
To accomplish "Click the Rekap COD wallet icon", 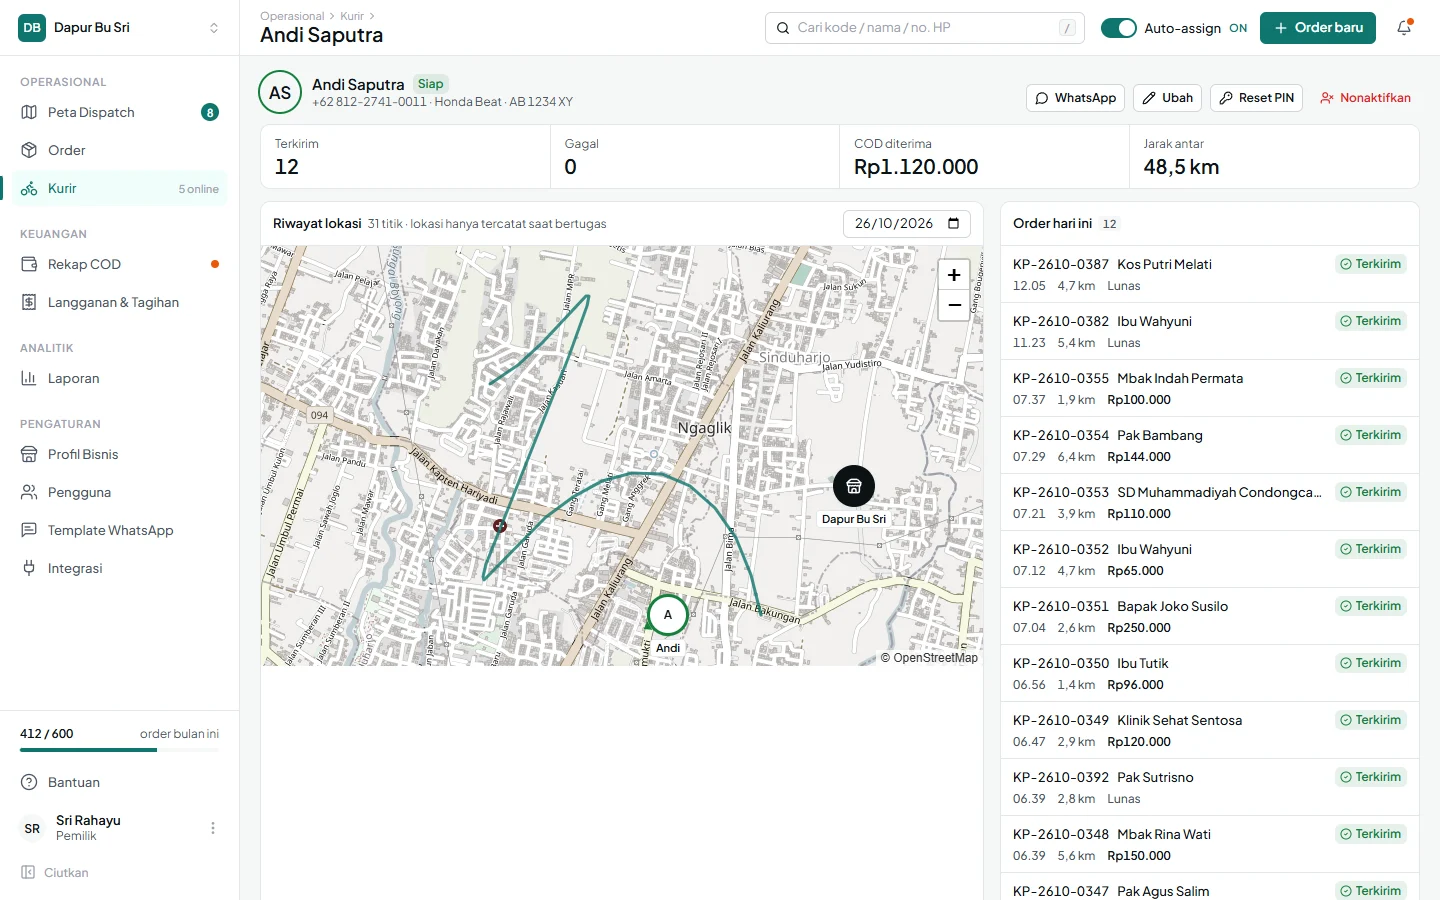I will (x=29, y=264).
